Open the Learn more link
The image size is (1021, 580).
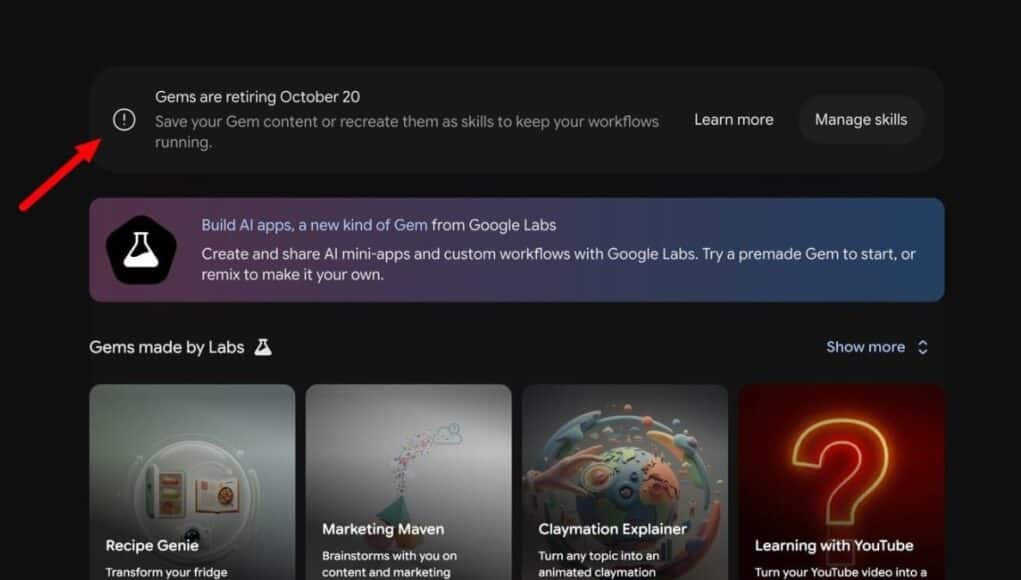click(733, 120)
